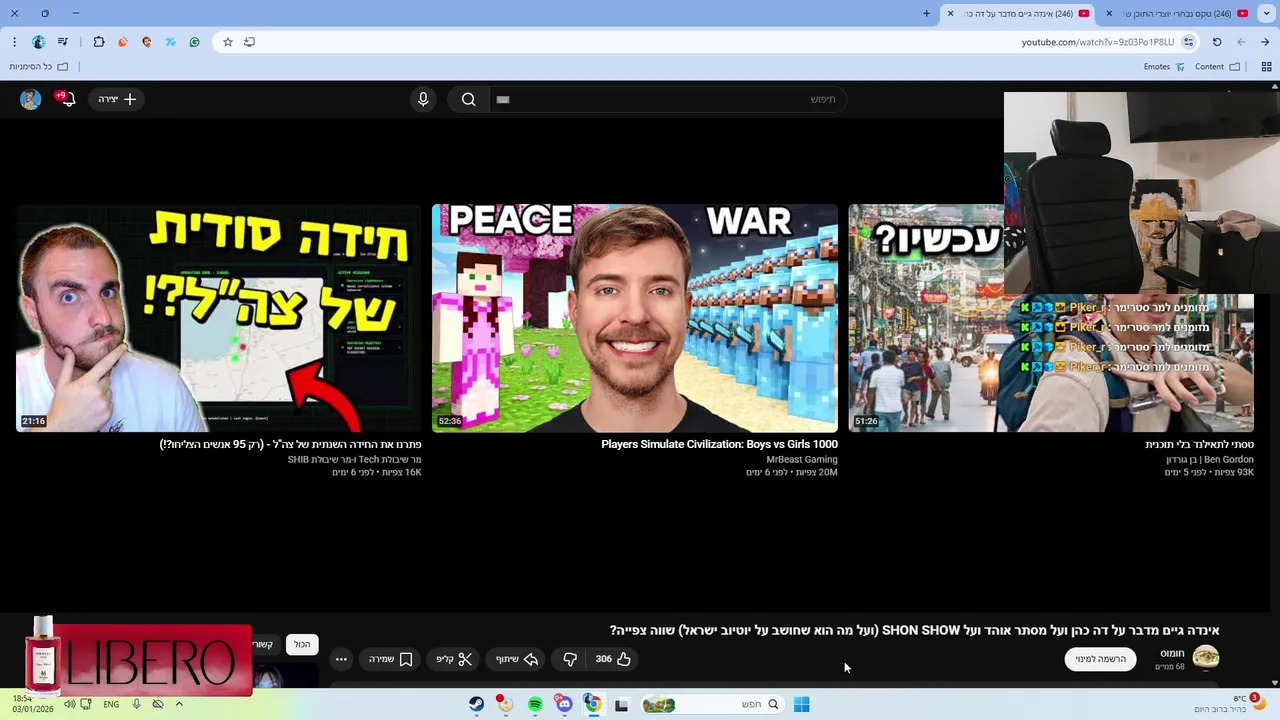Open the Content bookmarks folder
This screenshot has height=720, width=1280.
pyautogui.click(x=1217, y=67)
